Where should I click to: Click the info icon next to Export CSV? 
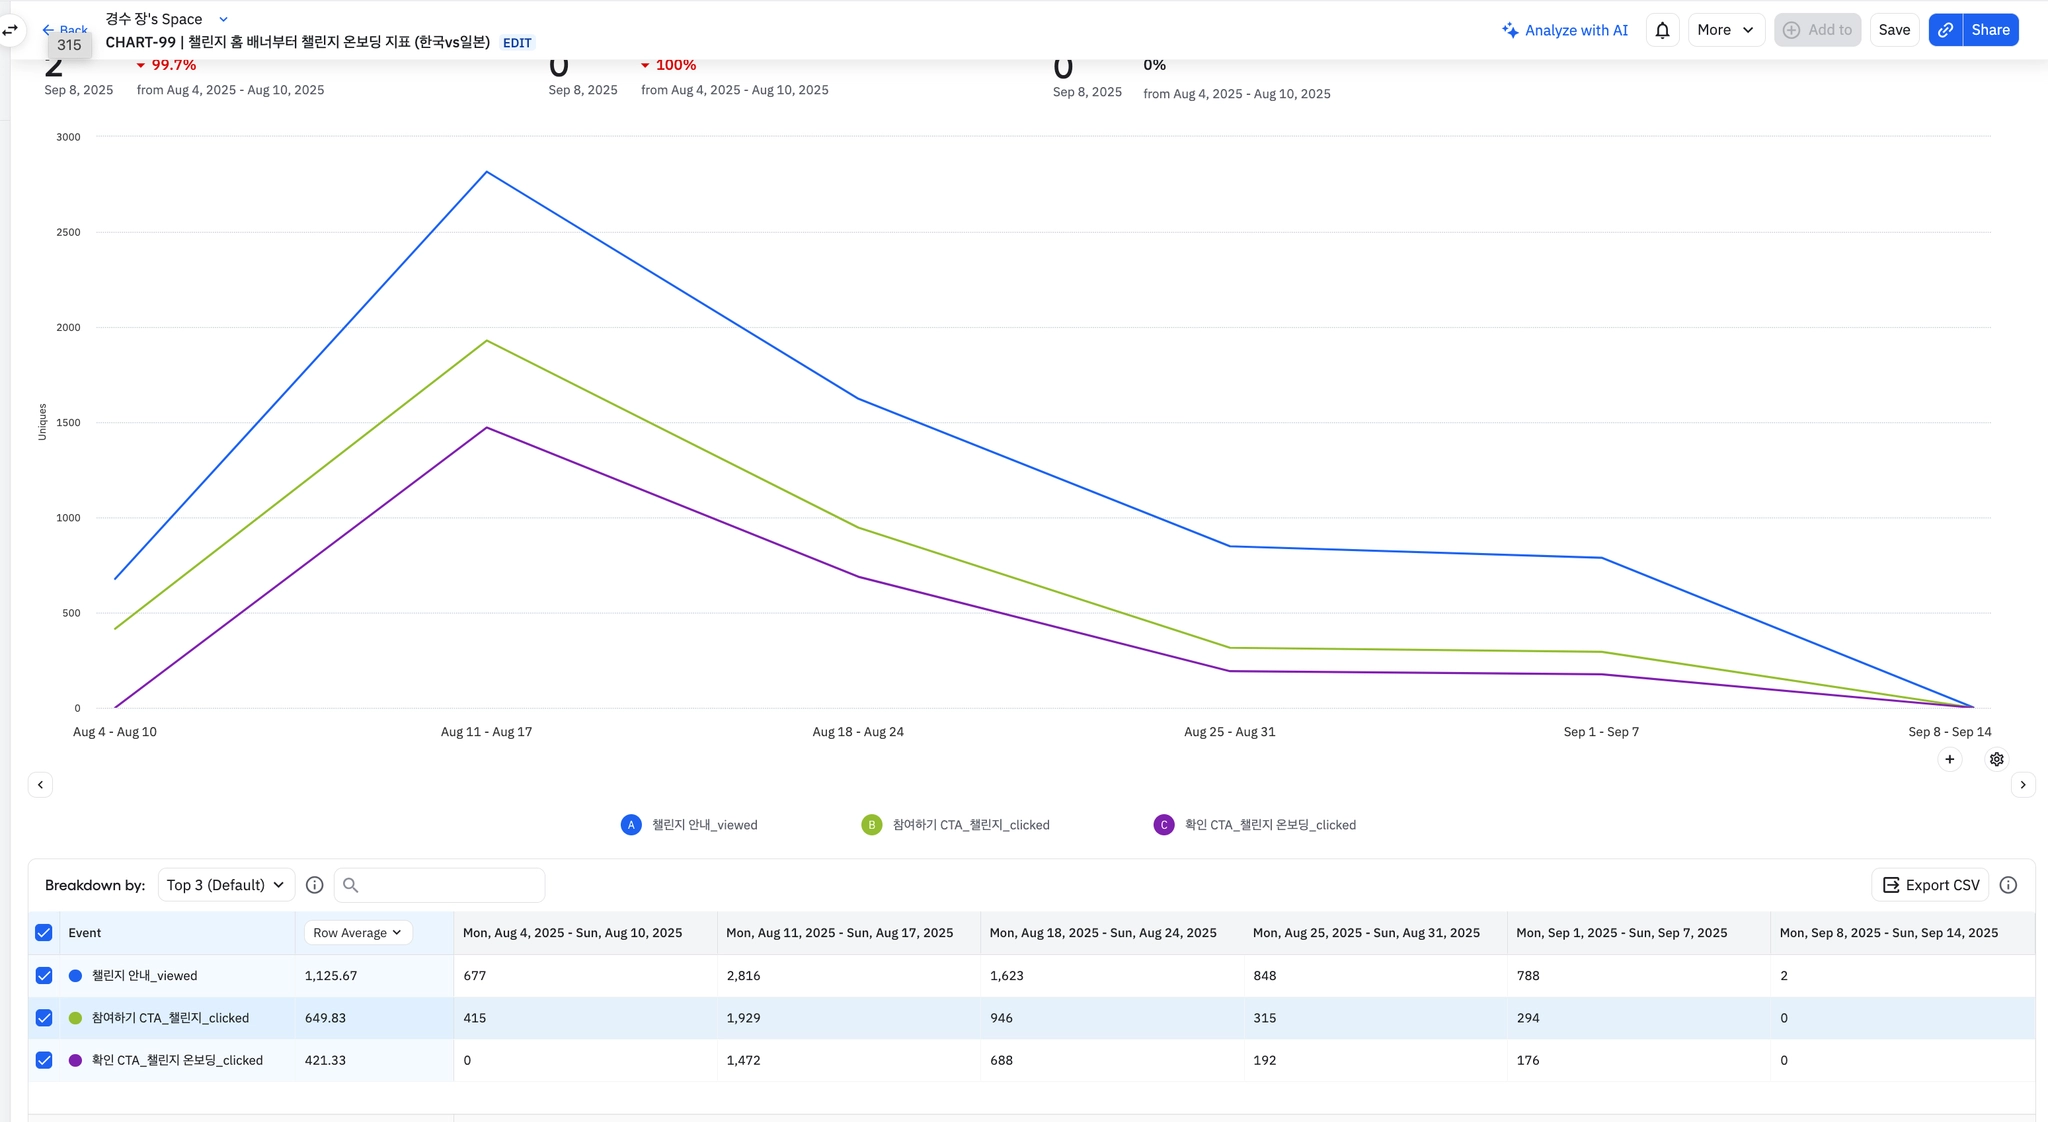click(2008, 885)
